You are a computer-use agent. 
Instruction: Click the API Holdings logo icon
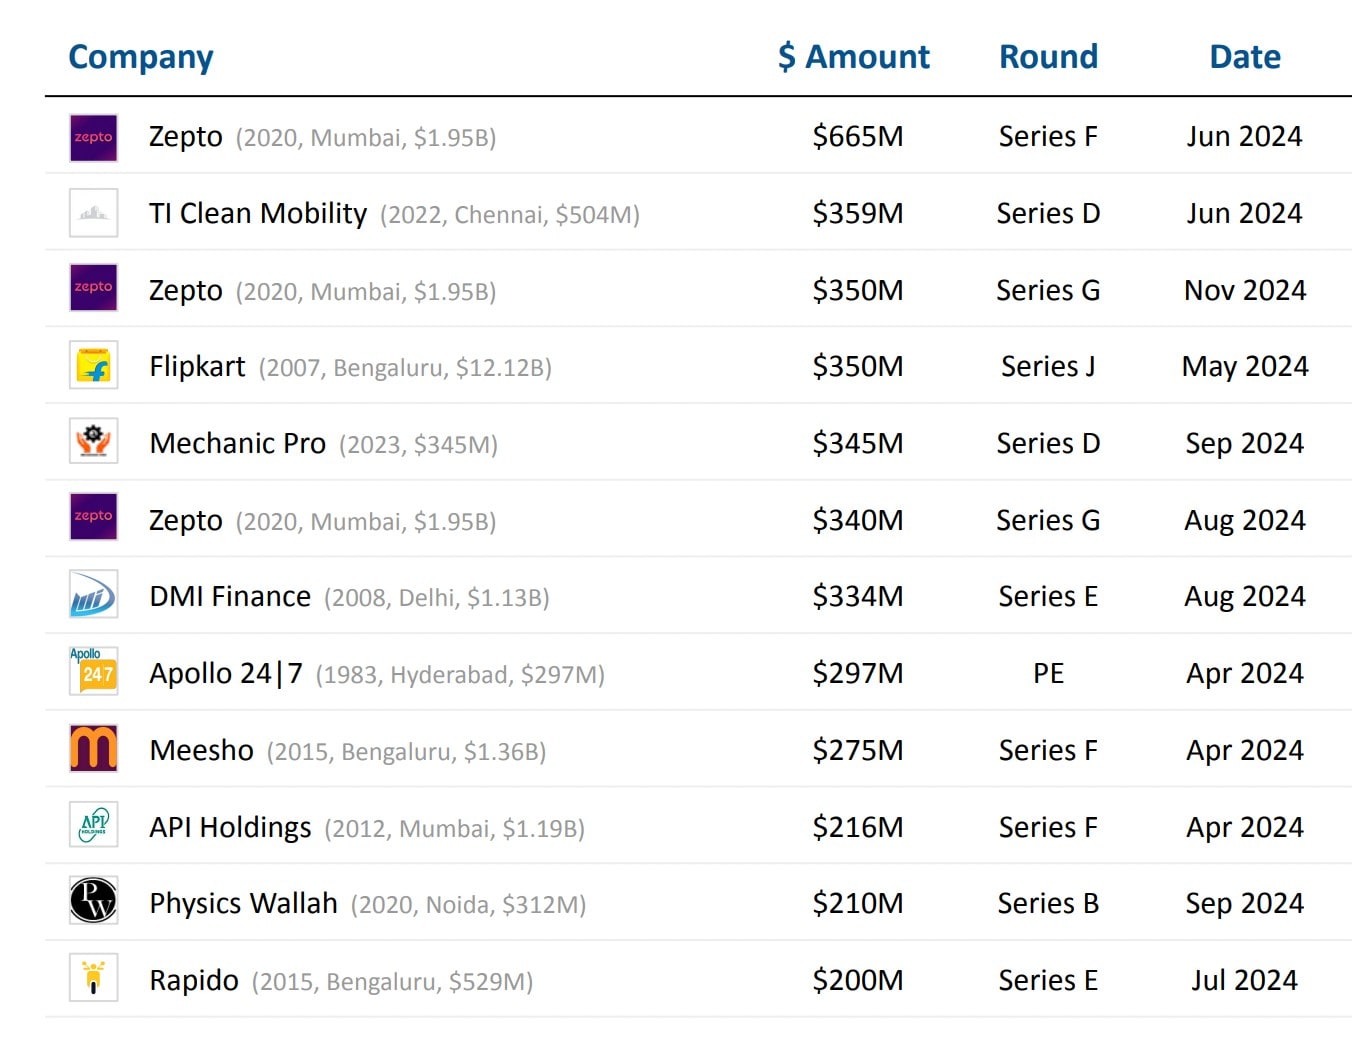93,825
